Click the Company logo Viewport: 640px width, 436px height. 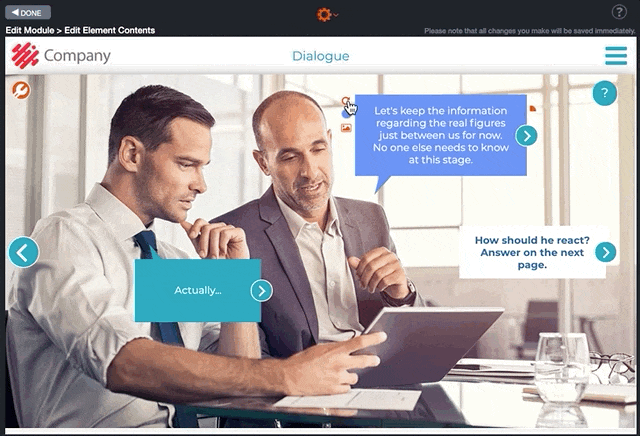[61, 56]
